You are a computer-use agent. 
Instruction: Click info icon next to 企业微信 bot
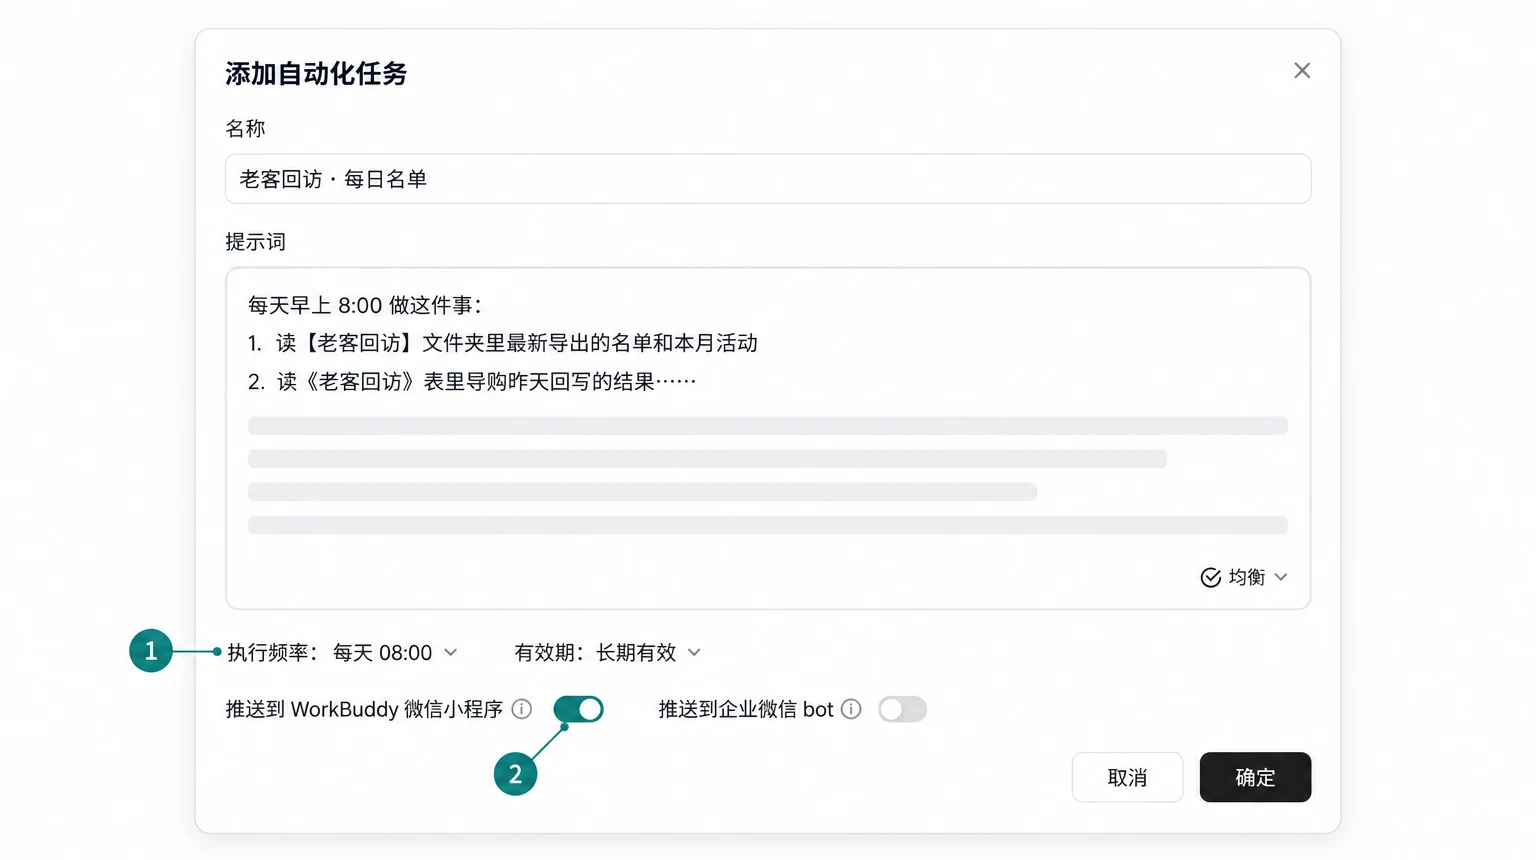coord(851,709)
